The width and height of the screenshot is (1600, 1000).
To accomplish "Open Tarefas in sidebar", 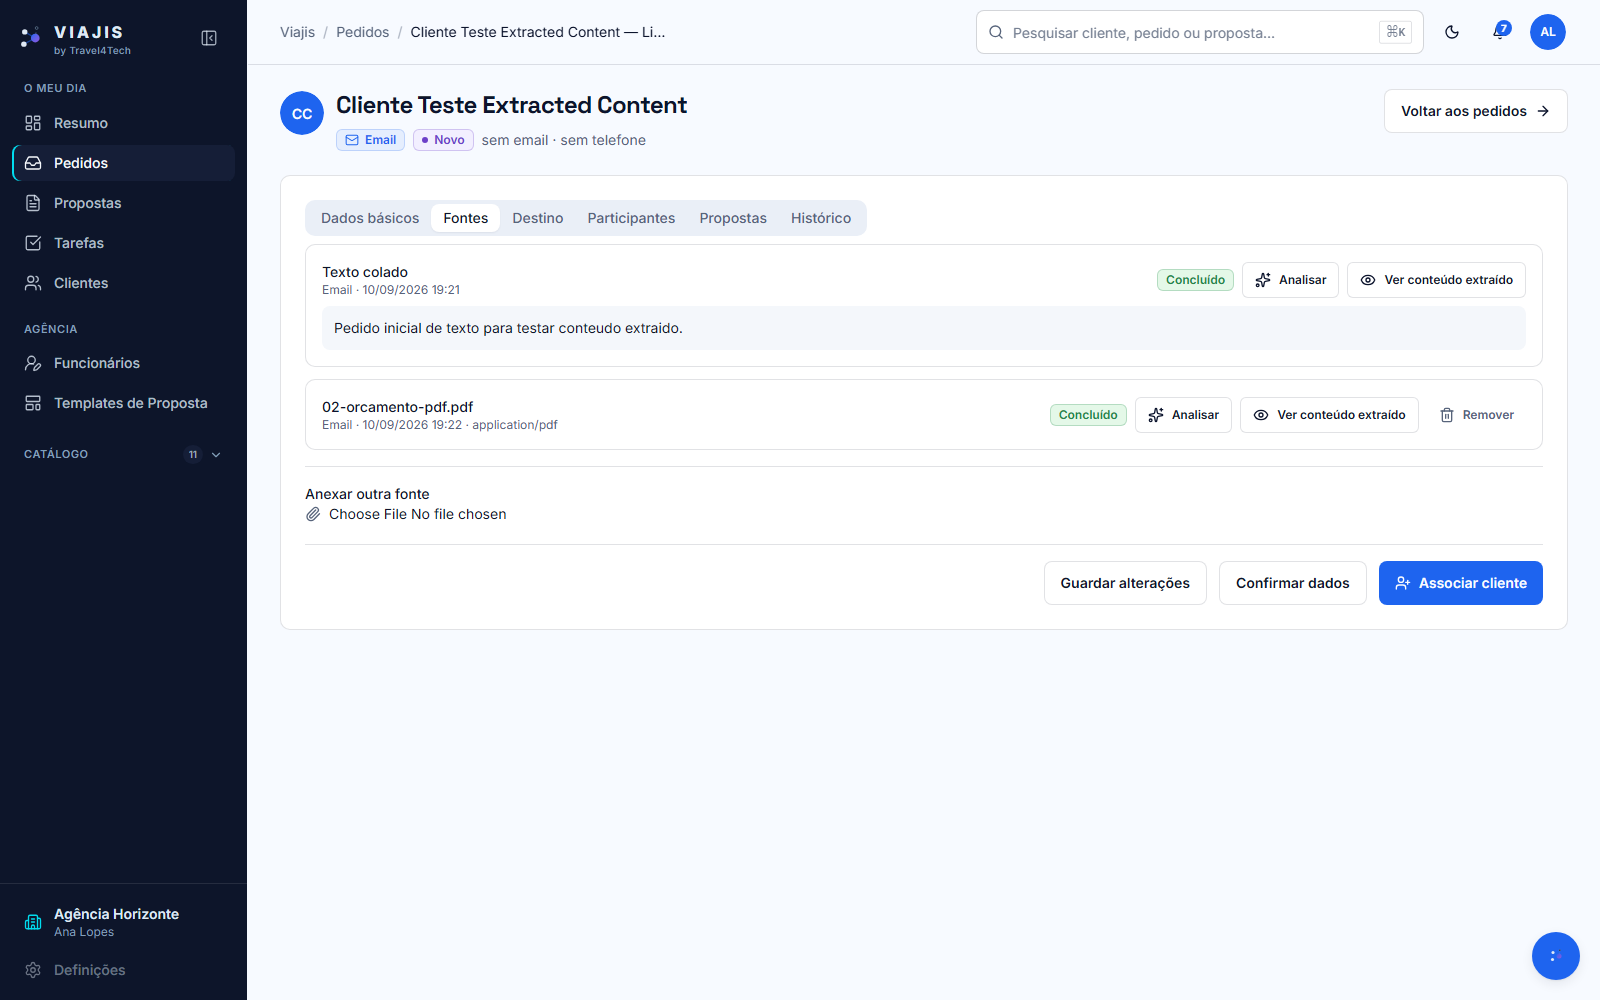I will pyautogui.click(x=123, y=243).
